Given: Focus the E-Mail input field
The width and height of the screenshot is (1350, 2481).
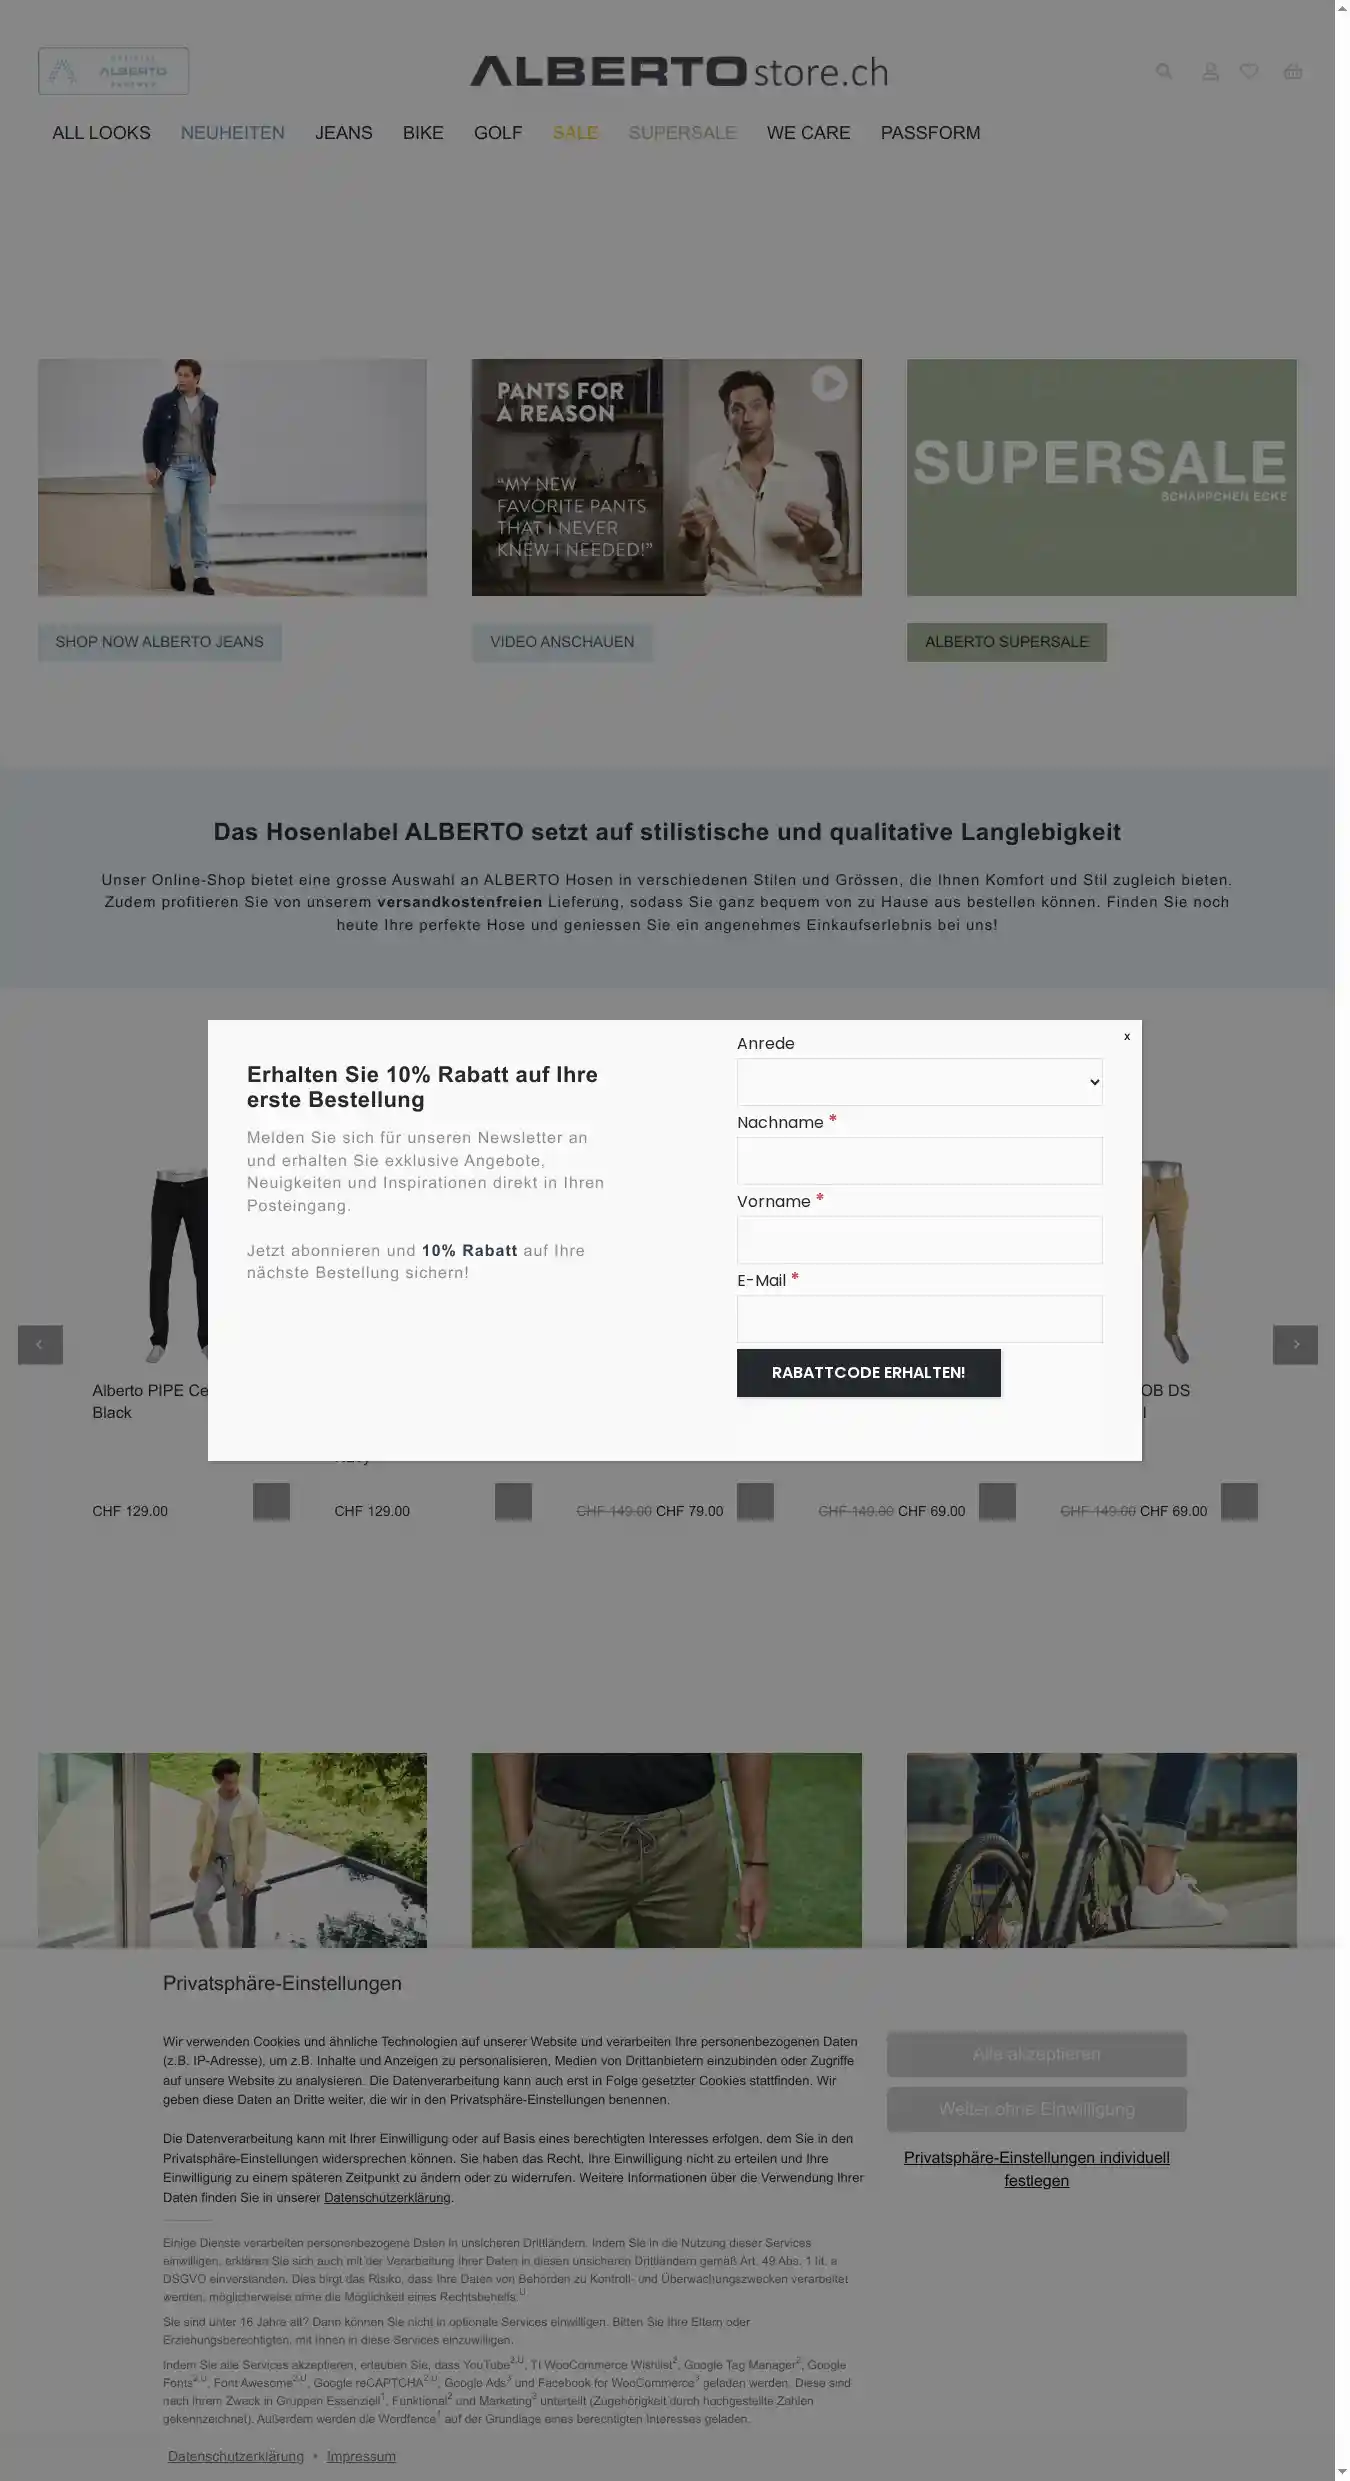Looking at the screenshot, I should coord(919,1319).
